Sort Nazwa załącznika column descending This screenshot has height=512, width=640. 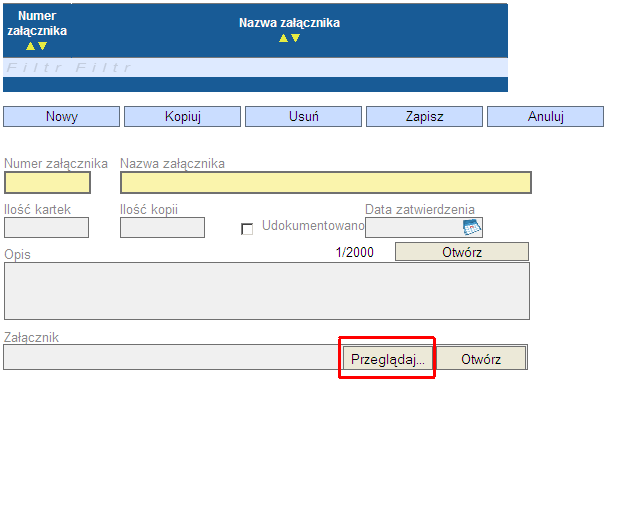click(296, 38)
